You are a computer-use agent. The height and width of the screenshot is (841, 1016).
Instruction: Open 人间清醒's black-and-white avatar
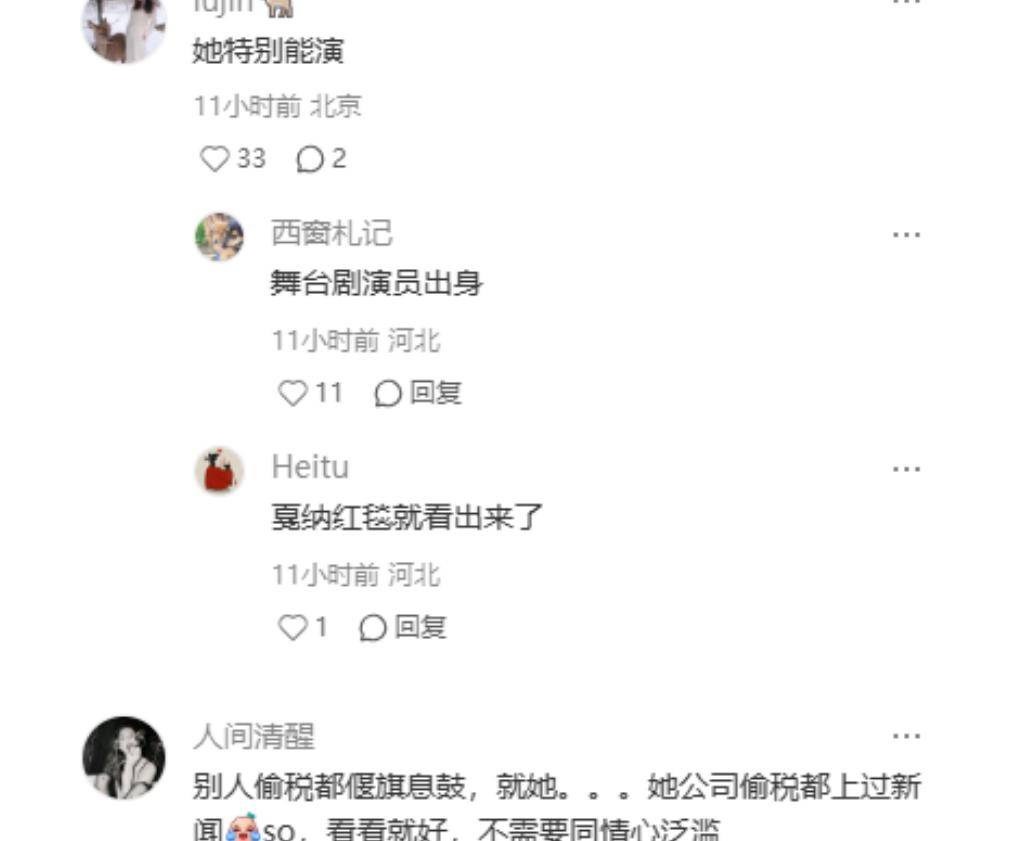point(124,757)
